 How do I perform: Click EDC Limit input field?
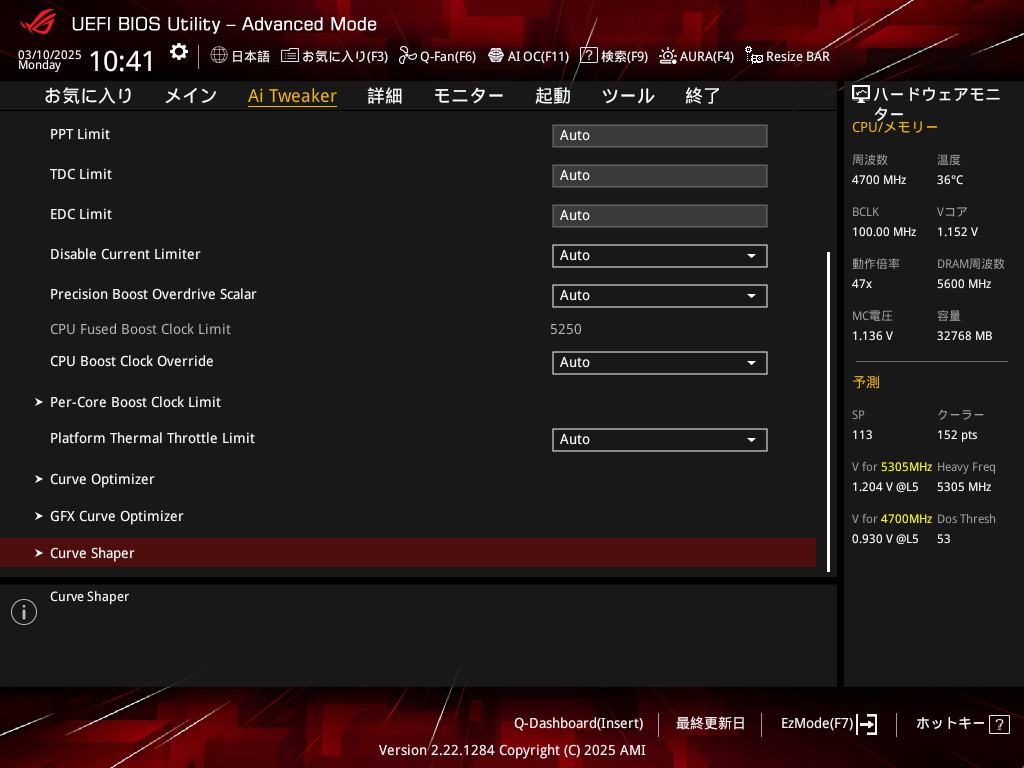coord(660,216)
